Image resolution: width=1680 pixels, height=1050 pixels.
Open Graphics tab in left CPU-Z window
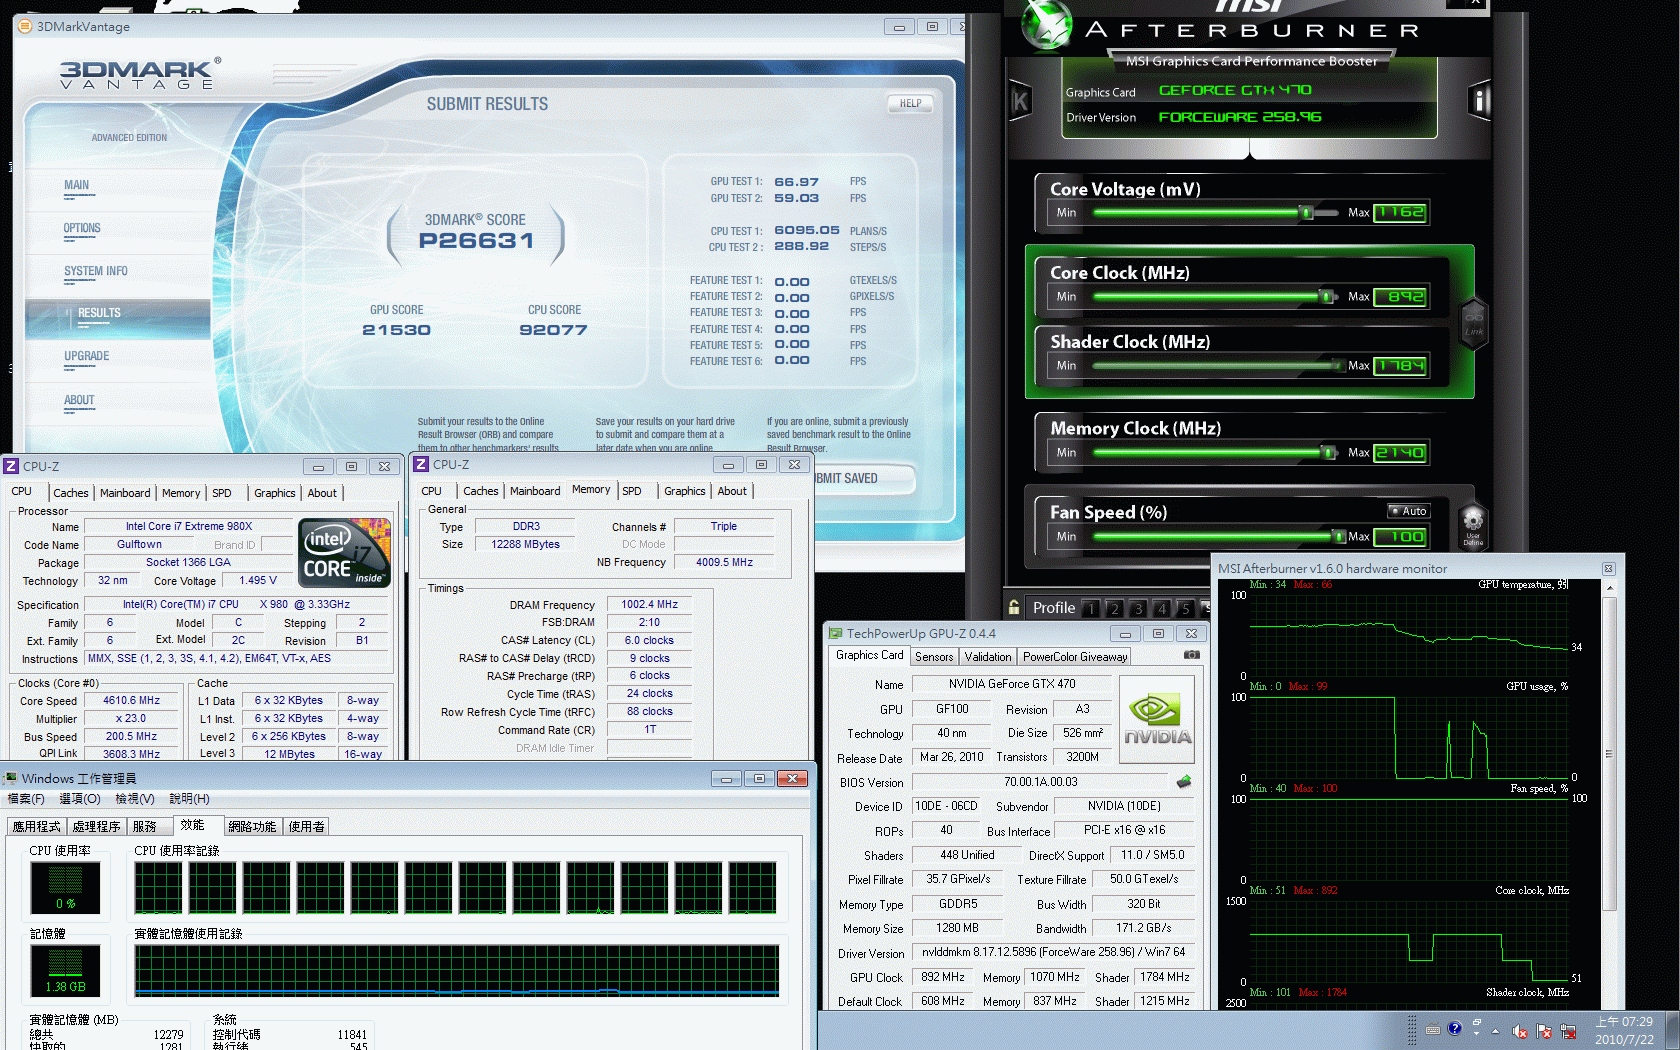[x=274, y=493]
